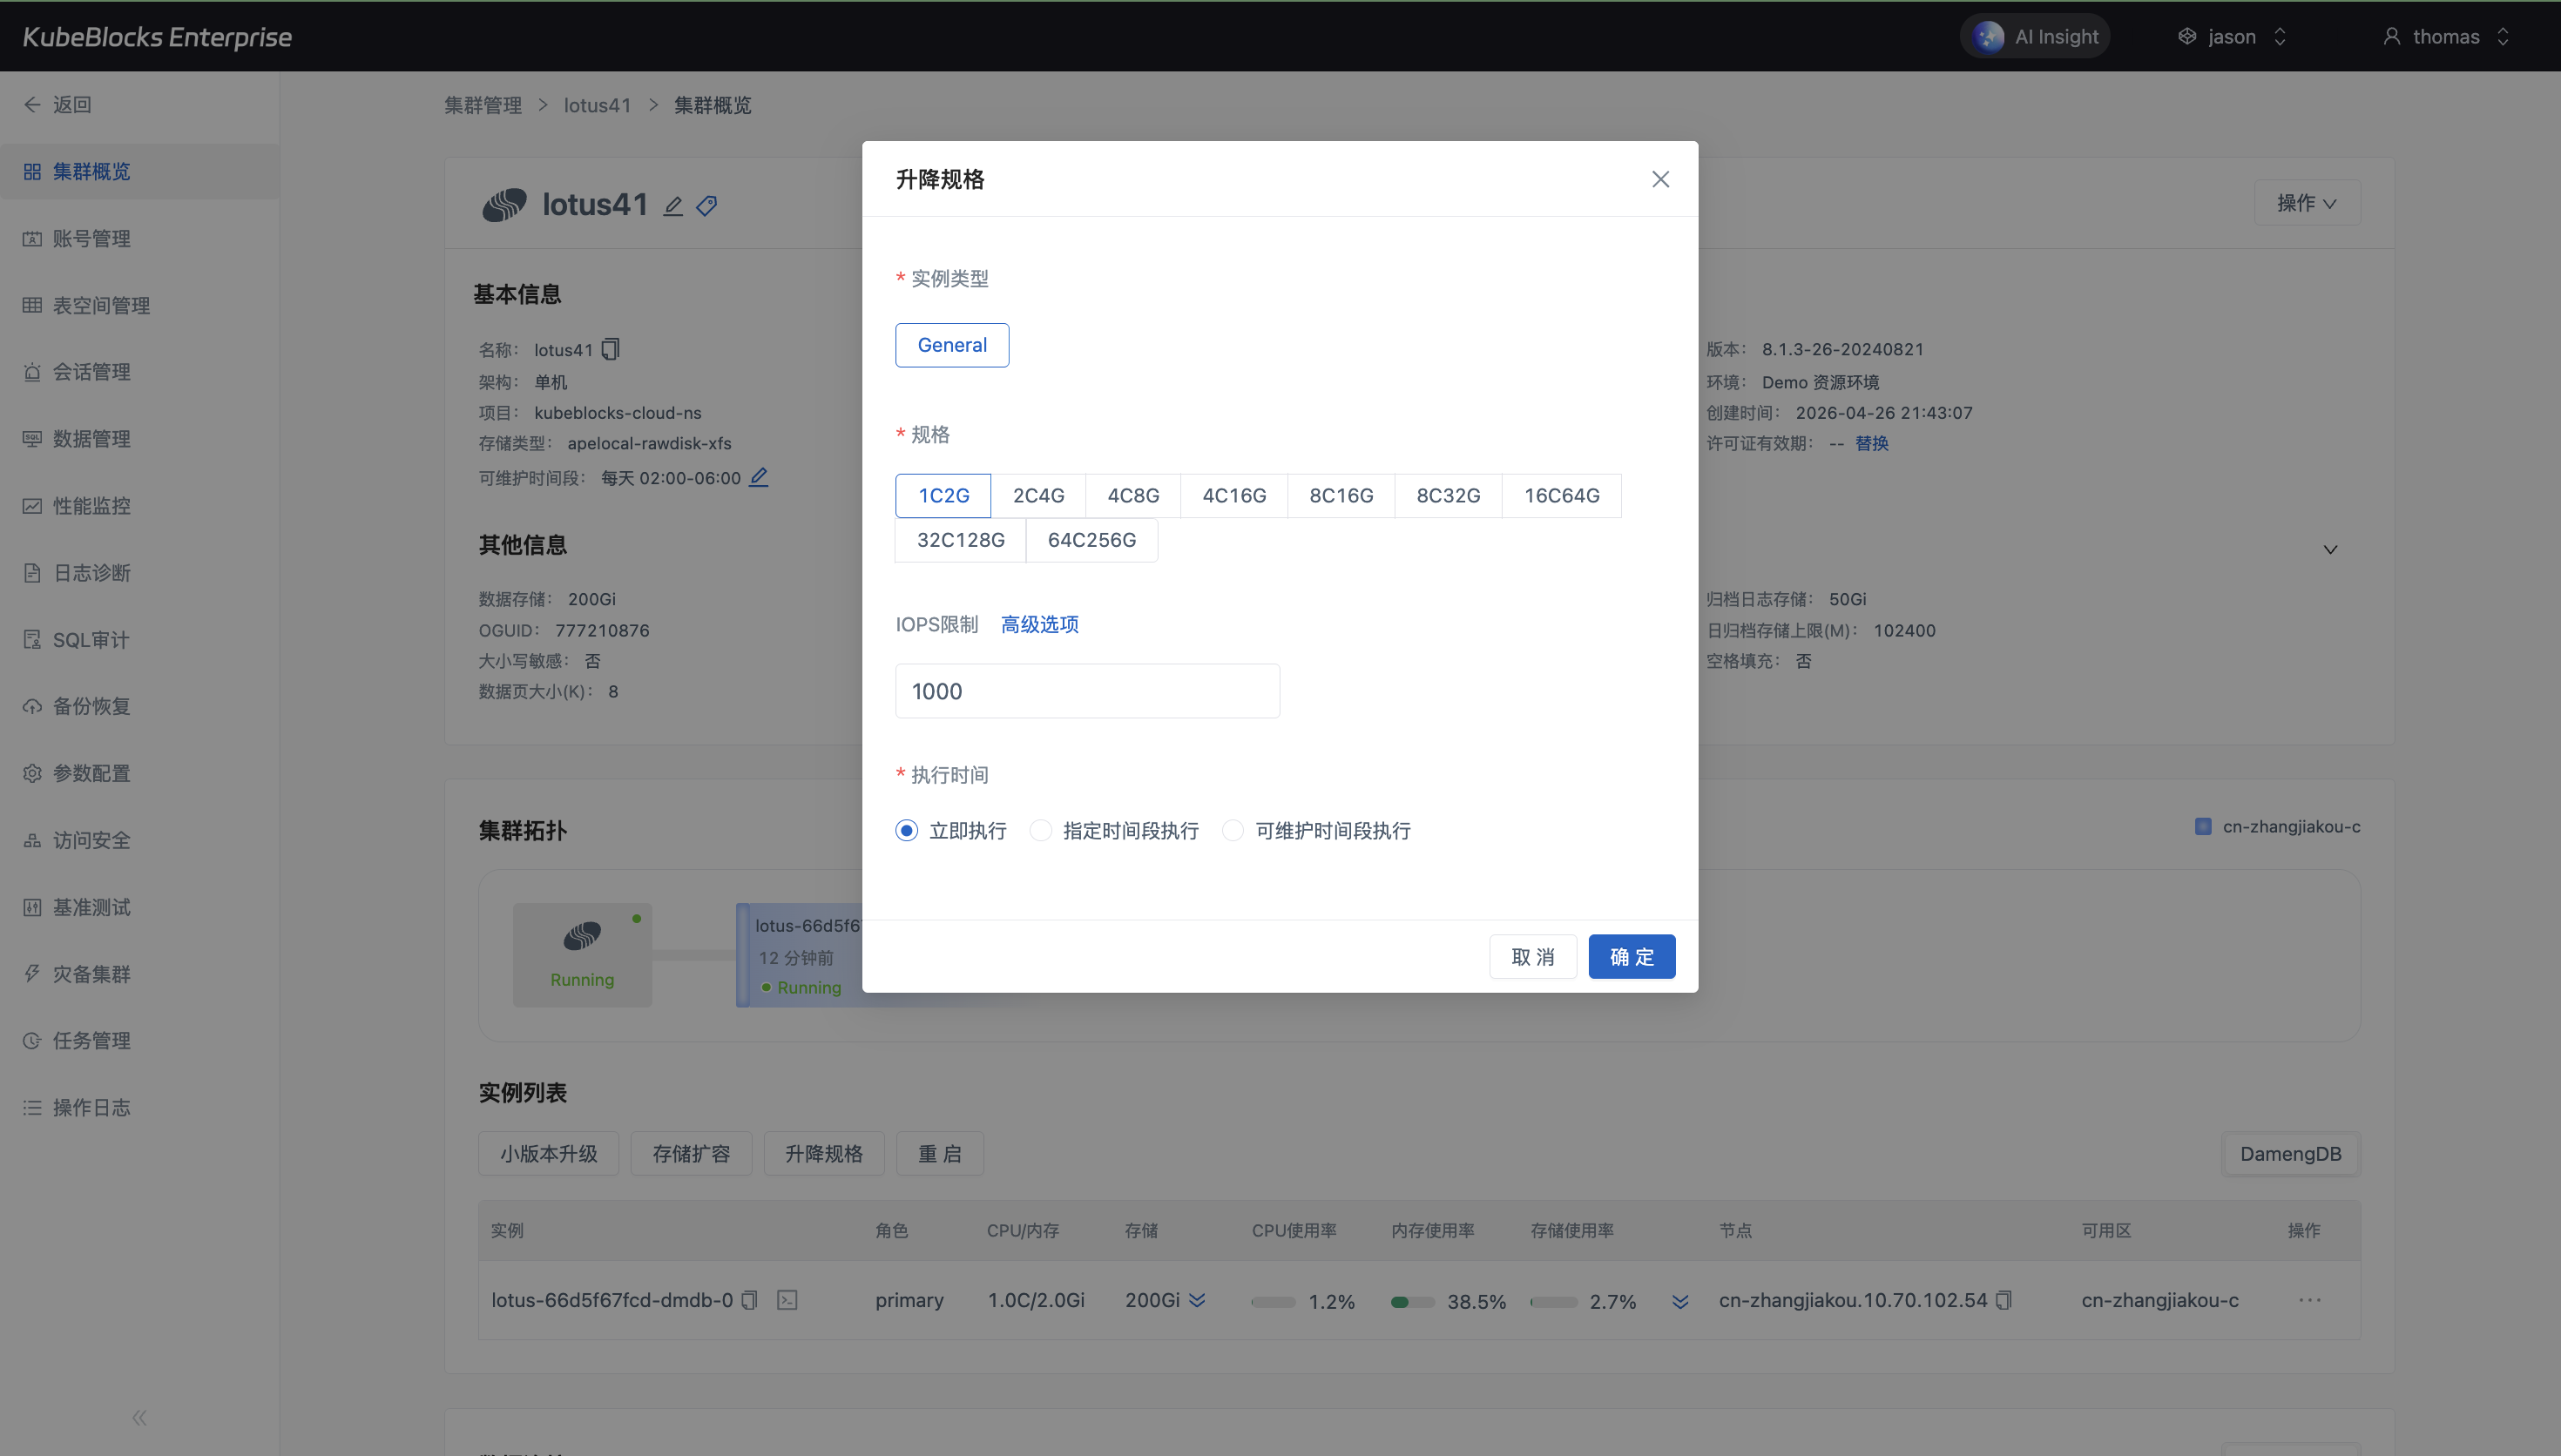Select 可维护时间段执行 radio option
Viewport: 2561px width, 1456px height.
click(1232, 830)
